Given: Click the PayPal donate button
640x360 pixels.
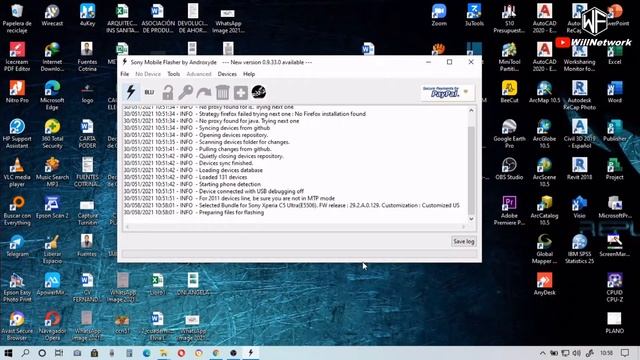Looking at the screenshot, I should 447,93.
